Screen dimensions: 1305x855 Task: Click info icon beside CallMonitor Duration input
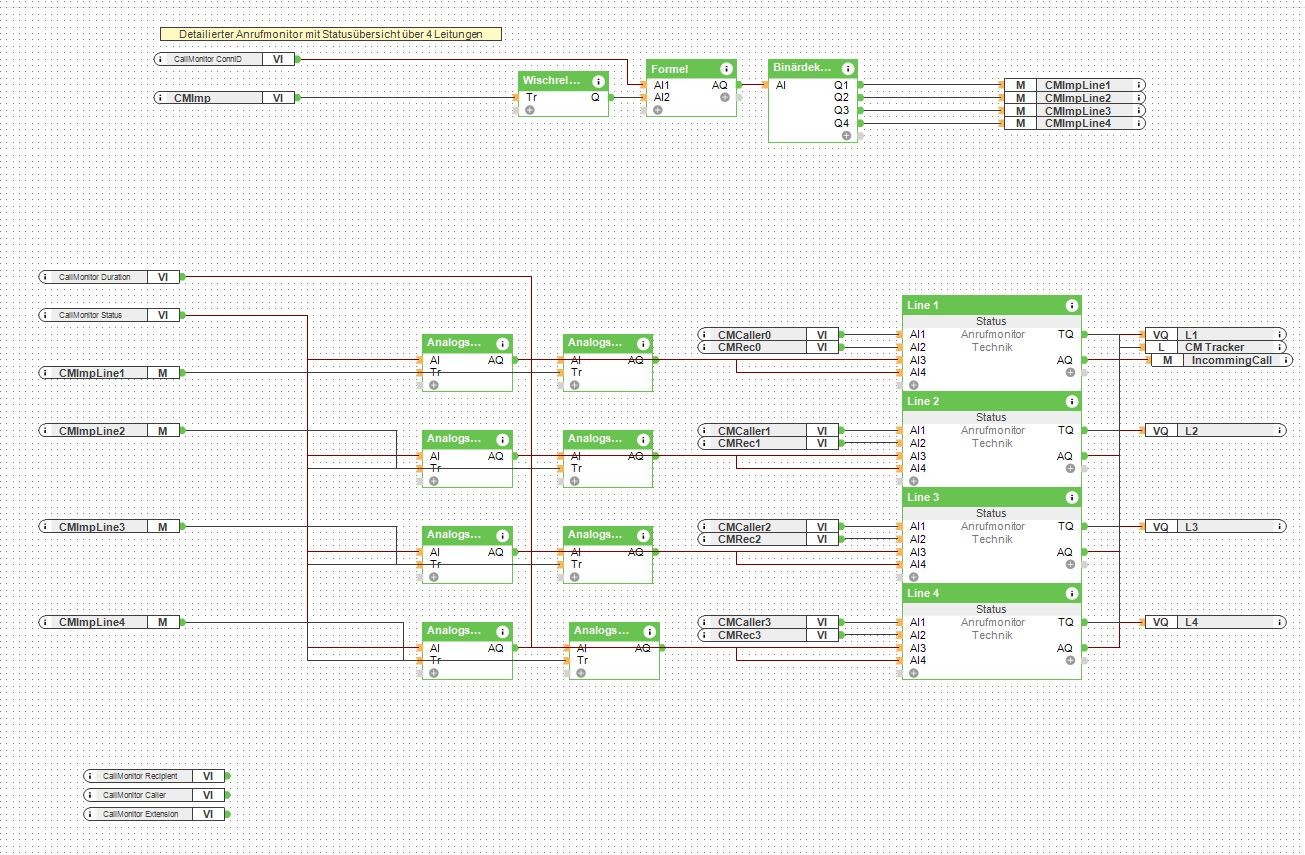click(47, 277)
